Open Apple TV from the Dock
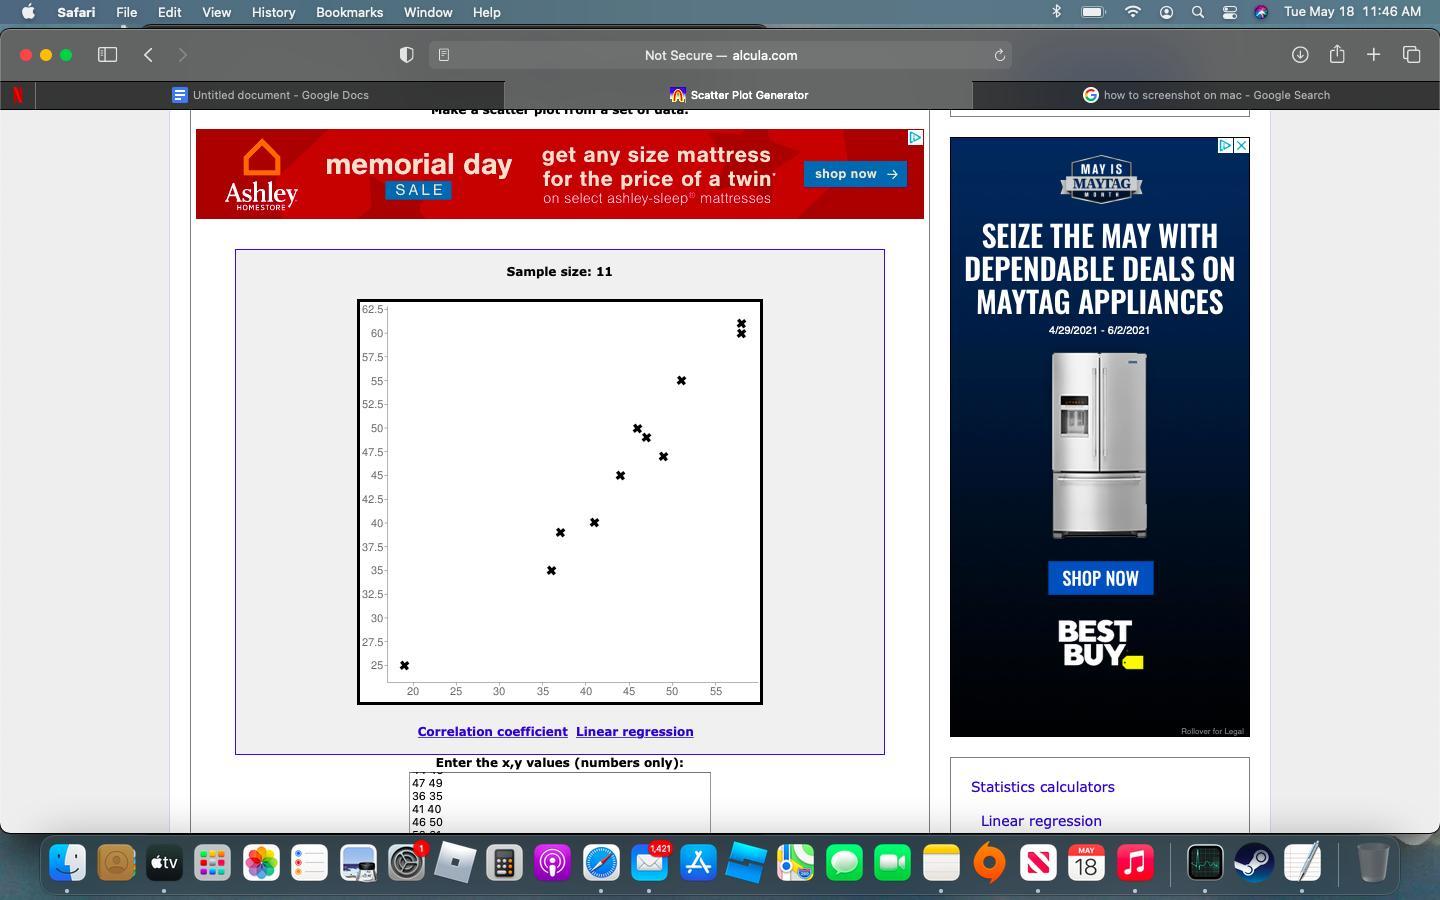 click(164, 862)
